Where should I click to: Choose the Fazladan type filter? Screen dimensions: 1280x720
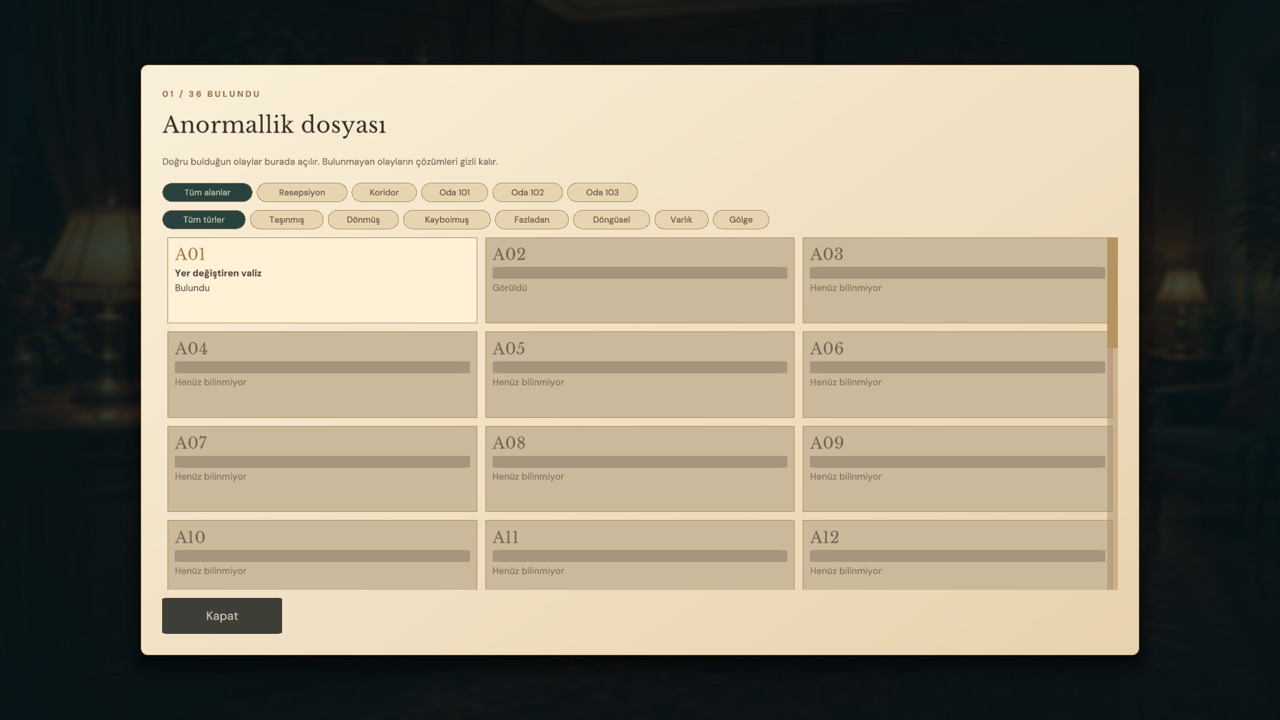click(532, 220)
